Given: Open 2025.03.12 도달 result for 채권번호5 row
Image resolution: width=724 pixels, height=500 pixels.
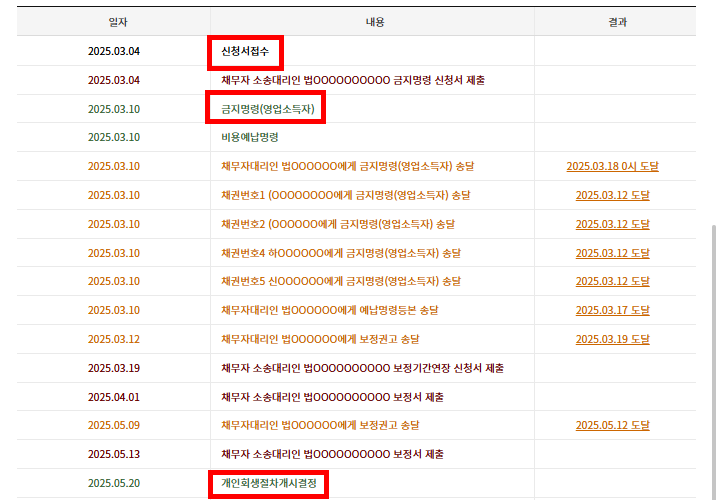Looking at the screenshot, I should [612, 282].
